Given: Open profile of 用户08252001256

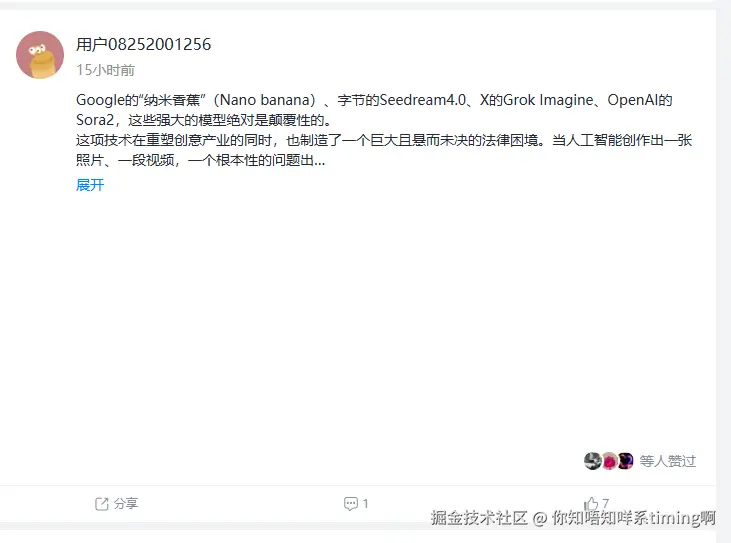Looking at the screenshot, I should (x=144, y=44).
